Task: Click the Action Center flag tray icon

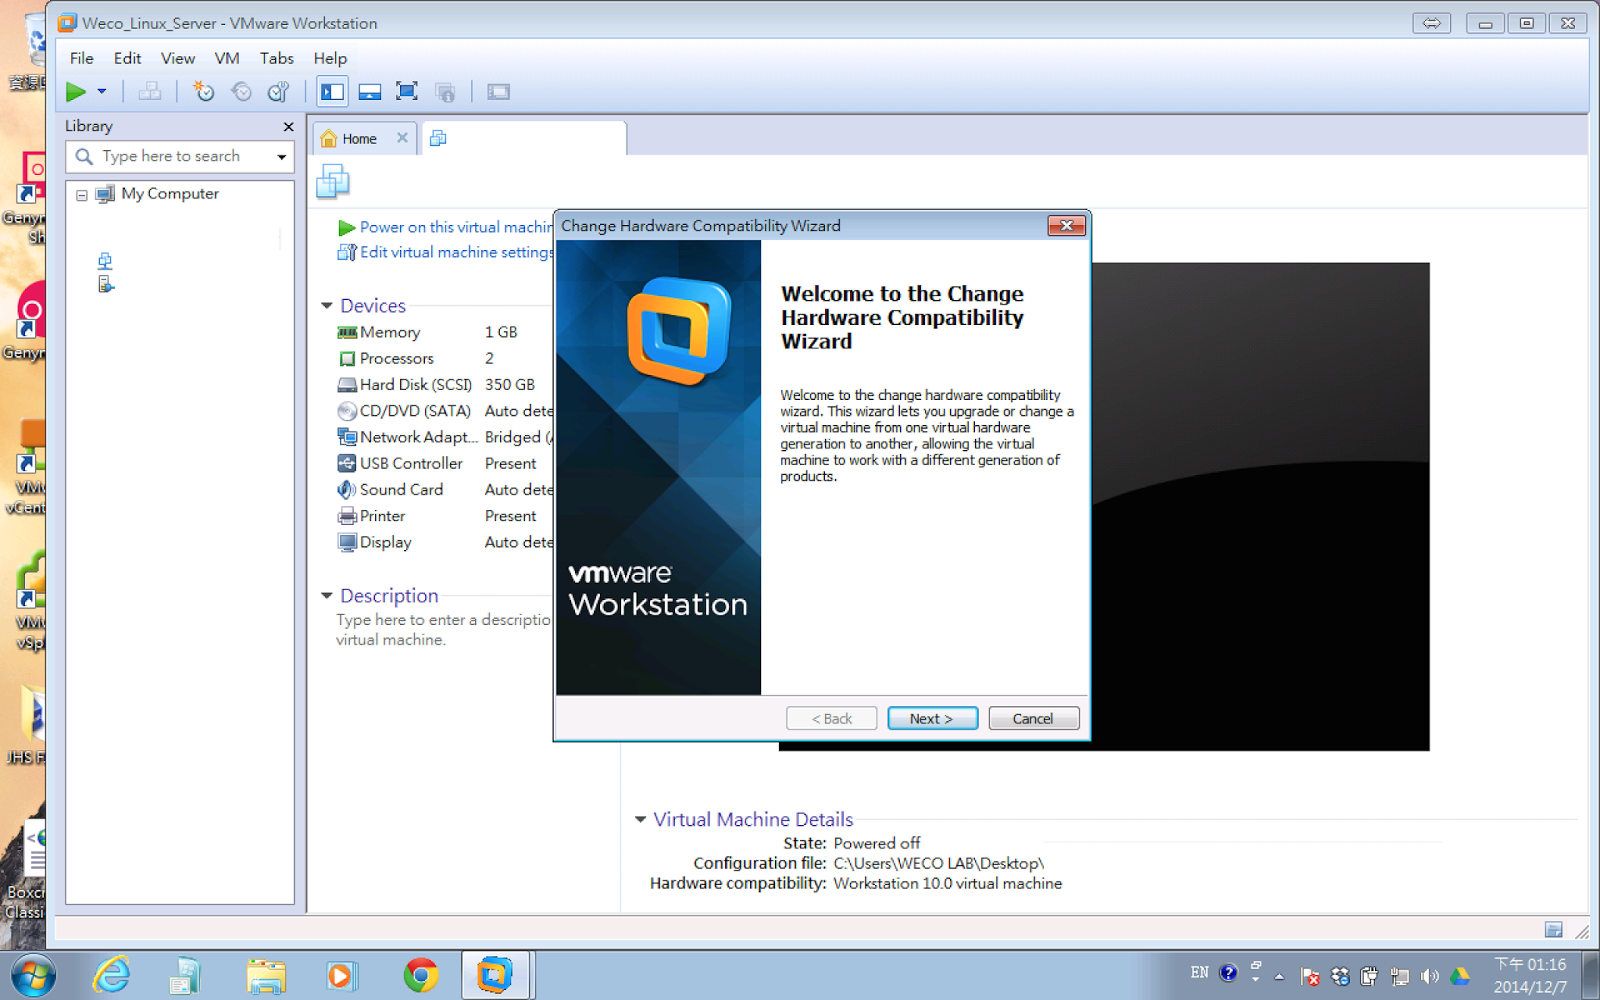Action: coord(1310,977)
